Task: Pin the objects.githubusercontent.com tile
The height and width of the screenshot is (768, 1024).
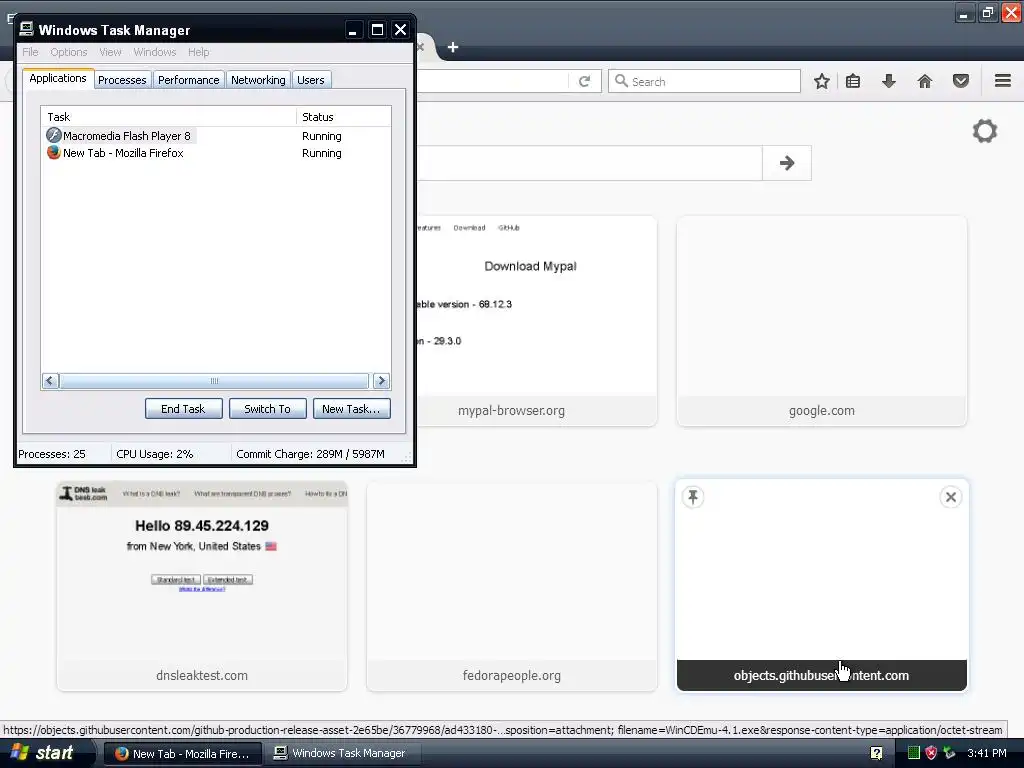Action: [x=693, y=497]
